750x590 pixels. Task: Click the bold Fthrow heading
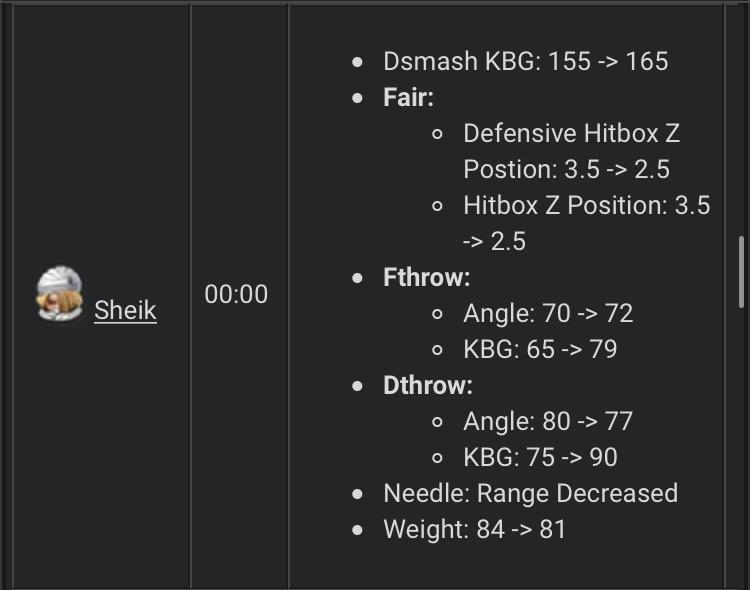coord(426,278)
